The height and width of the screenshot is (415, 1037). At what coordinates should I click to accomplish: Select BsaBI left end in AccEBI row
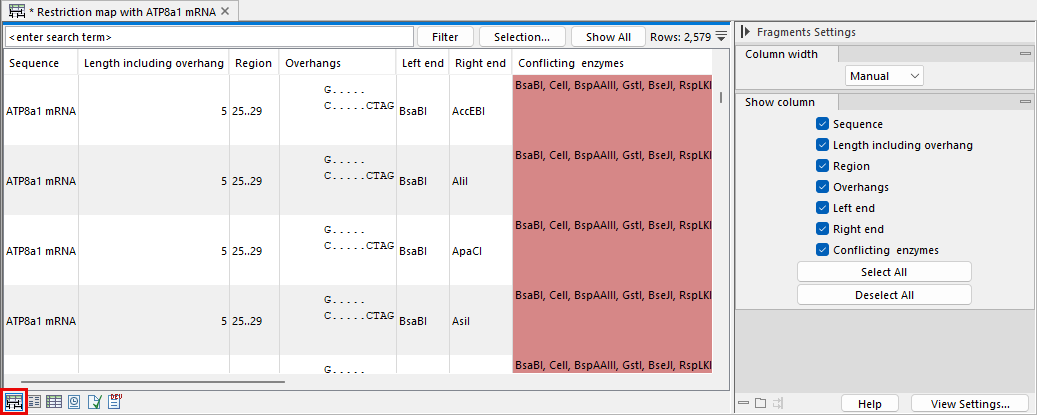click(422, 111)
